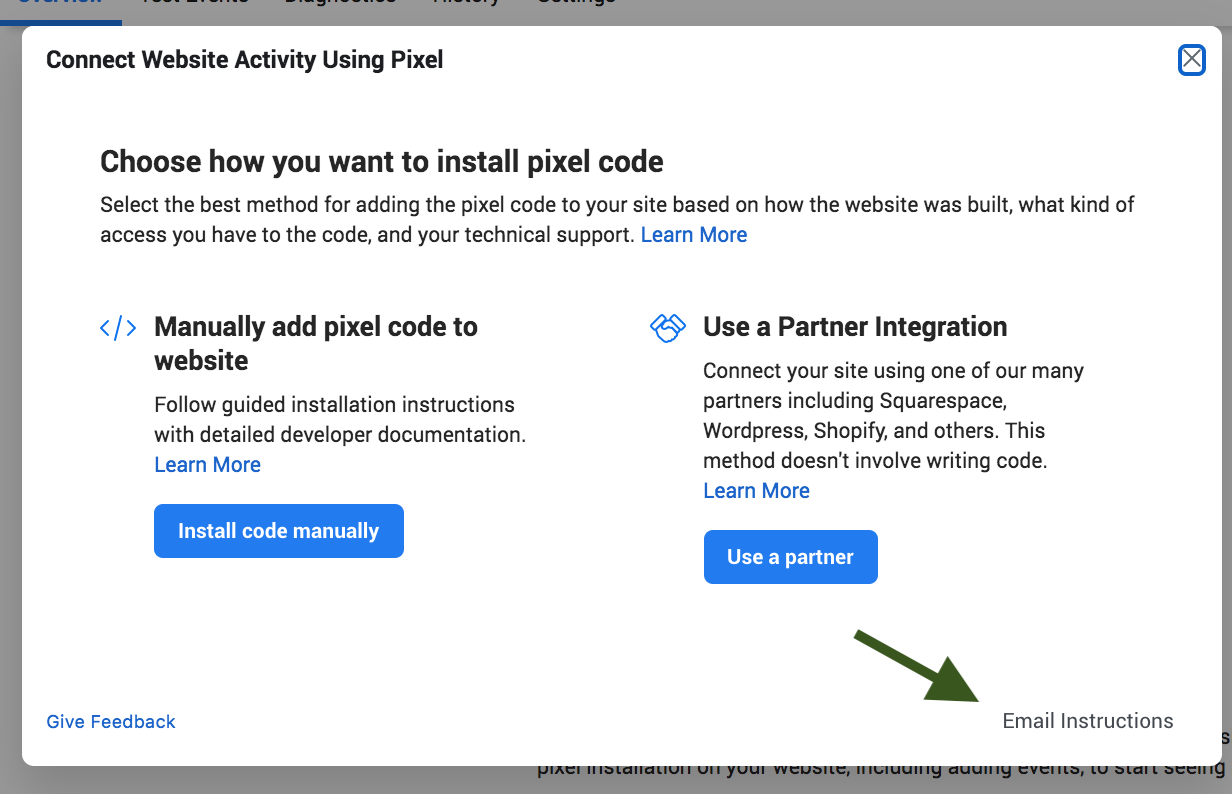The height and width of the screenshot is (794, 1232).
Task: Close the Connect Website Activity dialog
Action: pyautogui.click(x=1191, y=60)
